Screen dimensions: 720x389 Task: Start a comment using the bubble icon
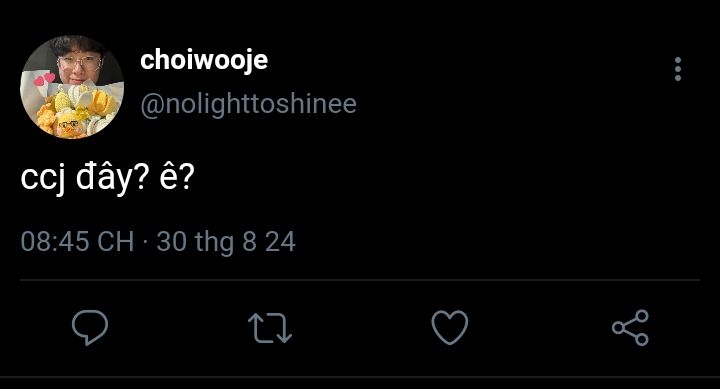click(90, 327)
